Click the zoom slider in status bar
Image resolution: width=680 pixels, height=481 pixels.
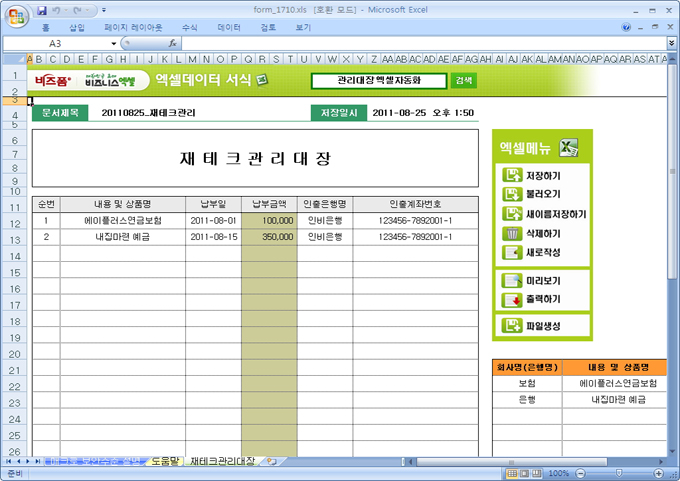[x=622, y=473]
